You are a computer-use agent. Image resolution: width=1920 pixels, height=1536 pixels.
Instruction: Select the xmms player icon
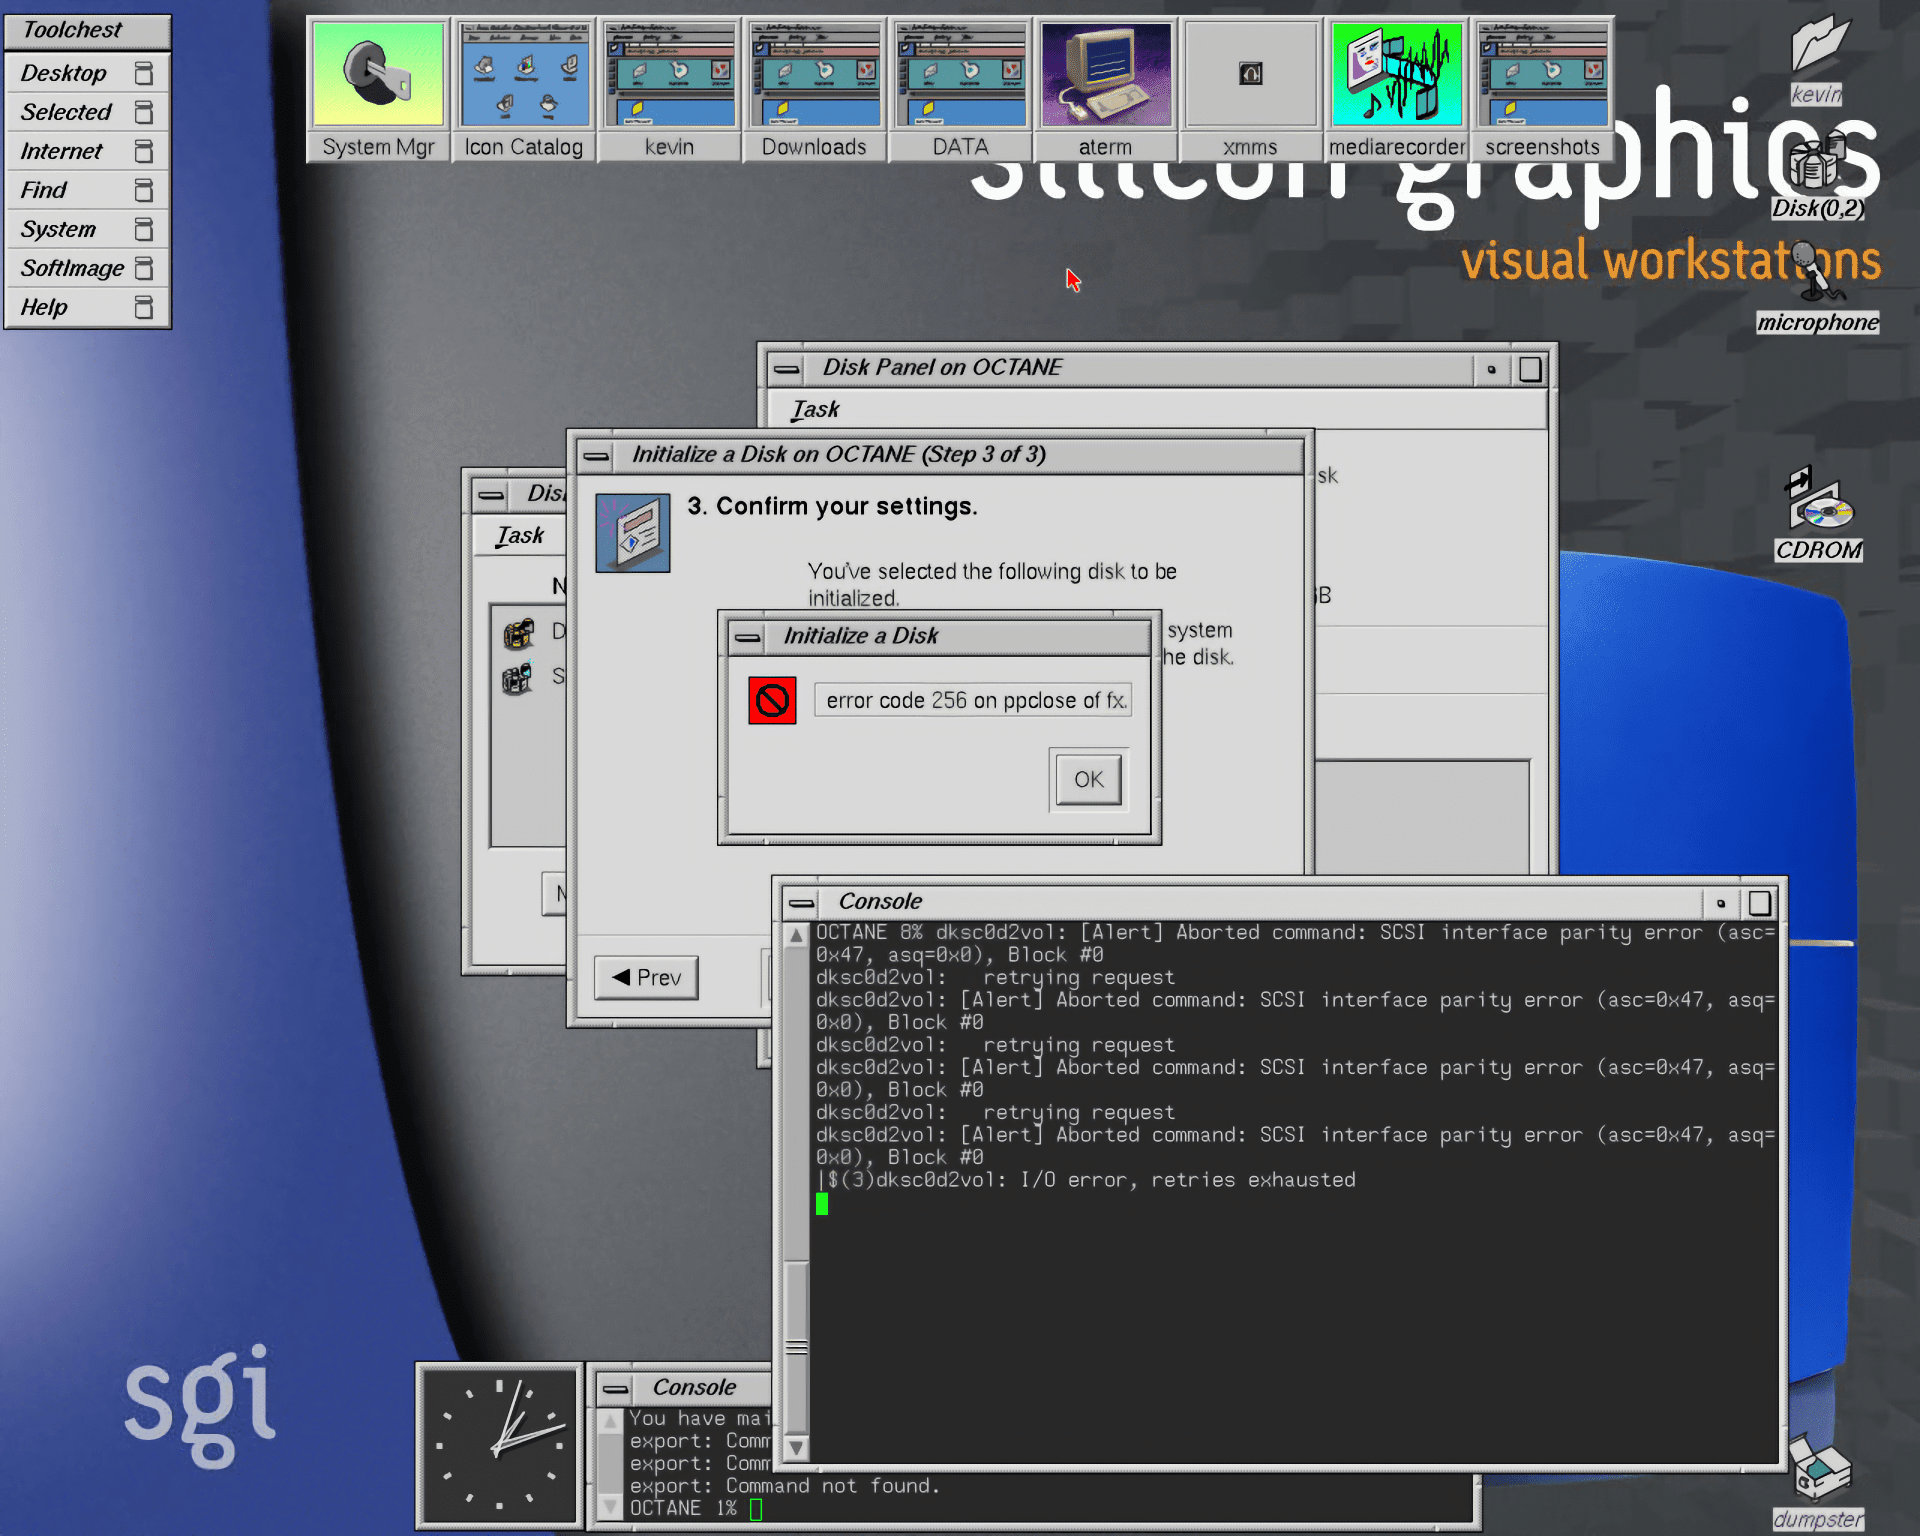pos(1250,89)
